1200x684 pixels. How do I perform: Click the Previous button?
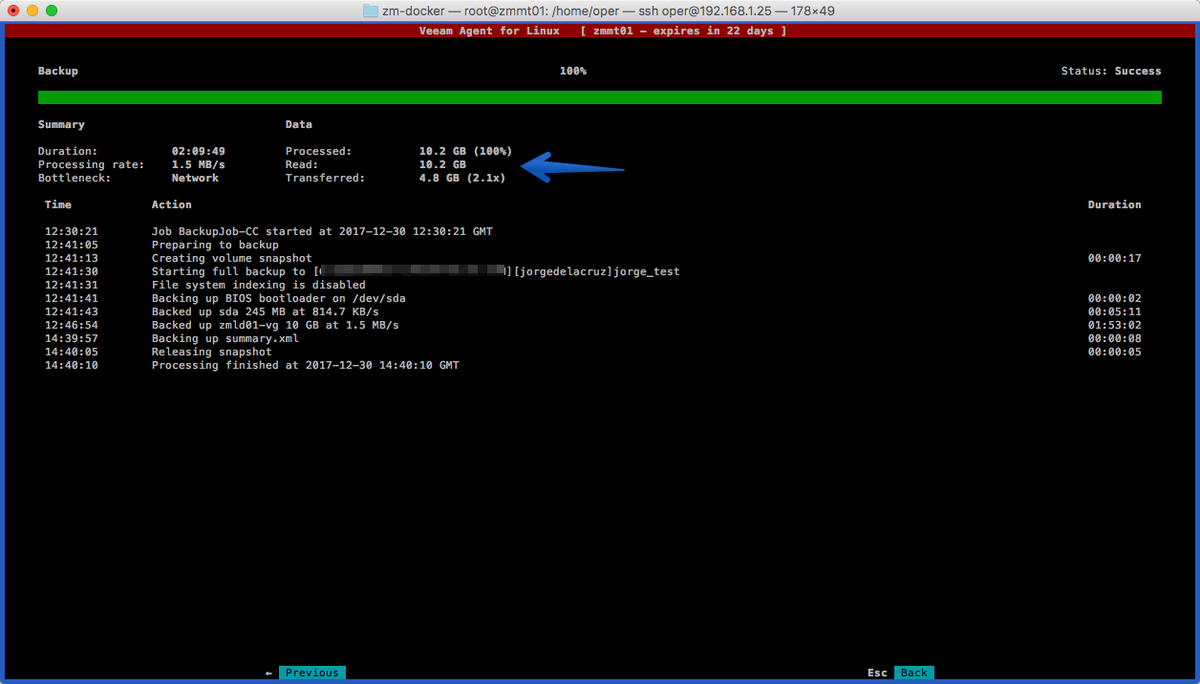pos(312,673)
